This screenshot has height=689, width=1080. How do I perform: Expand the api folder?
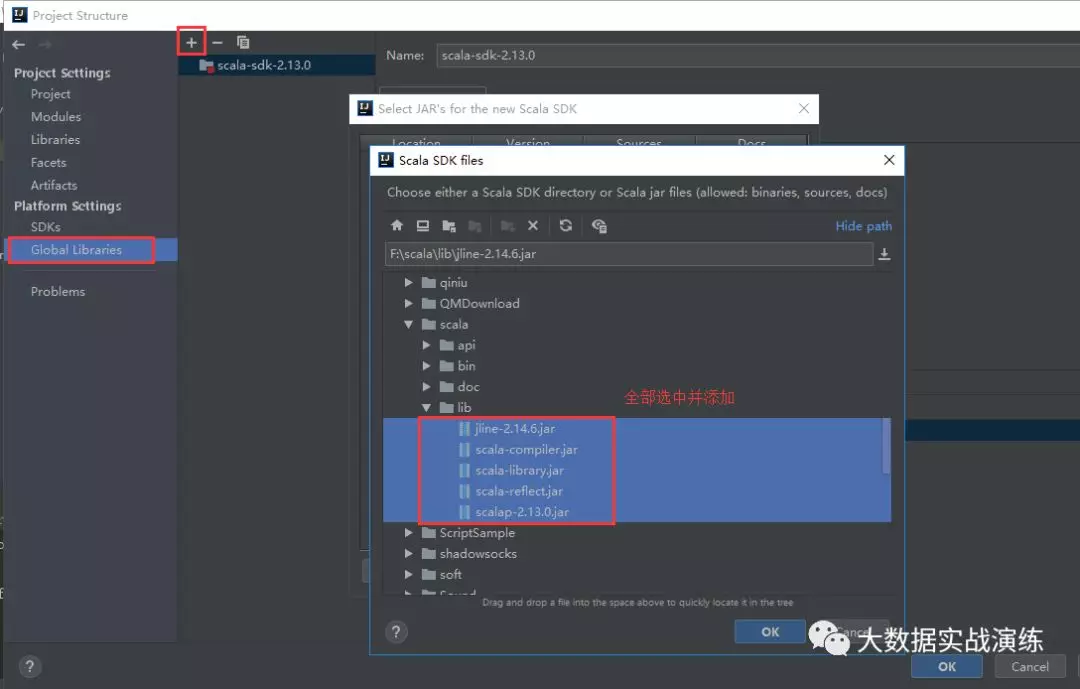click(426, 345)
